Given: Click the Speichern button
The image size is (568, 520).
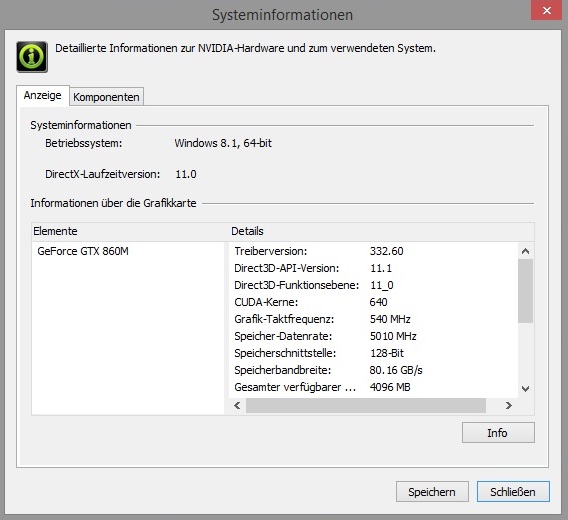Looking at the screenshot, I should point(432,491).
